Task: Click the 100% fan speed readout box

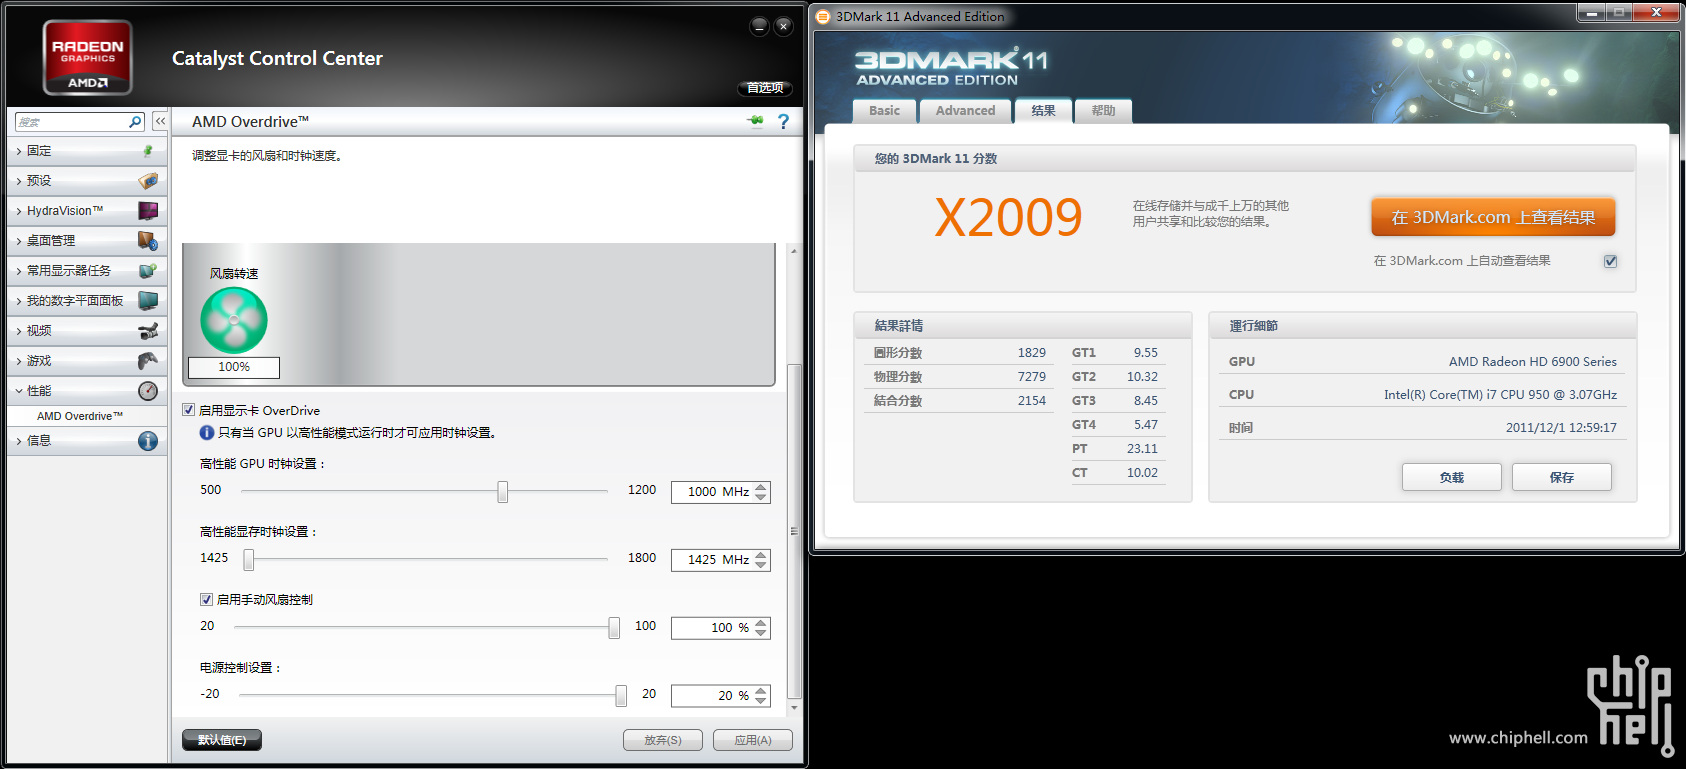Action: (234, 367)
